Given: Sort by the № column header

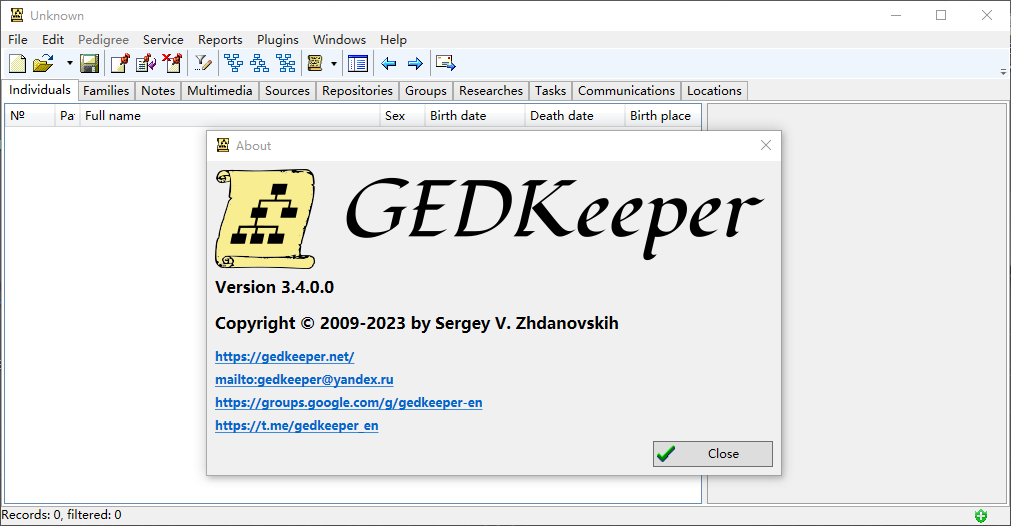Looking at the screenshot, I should 30,116.
